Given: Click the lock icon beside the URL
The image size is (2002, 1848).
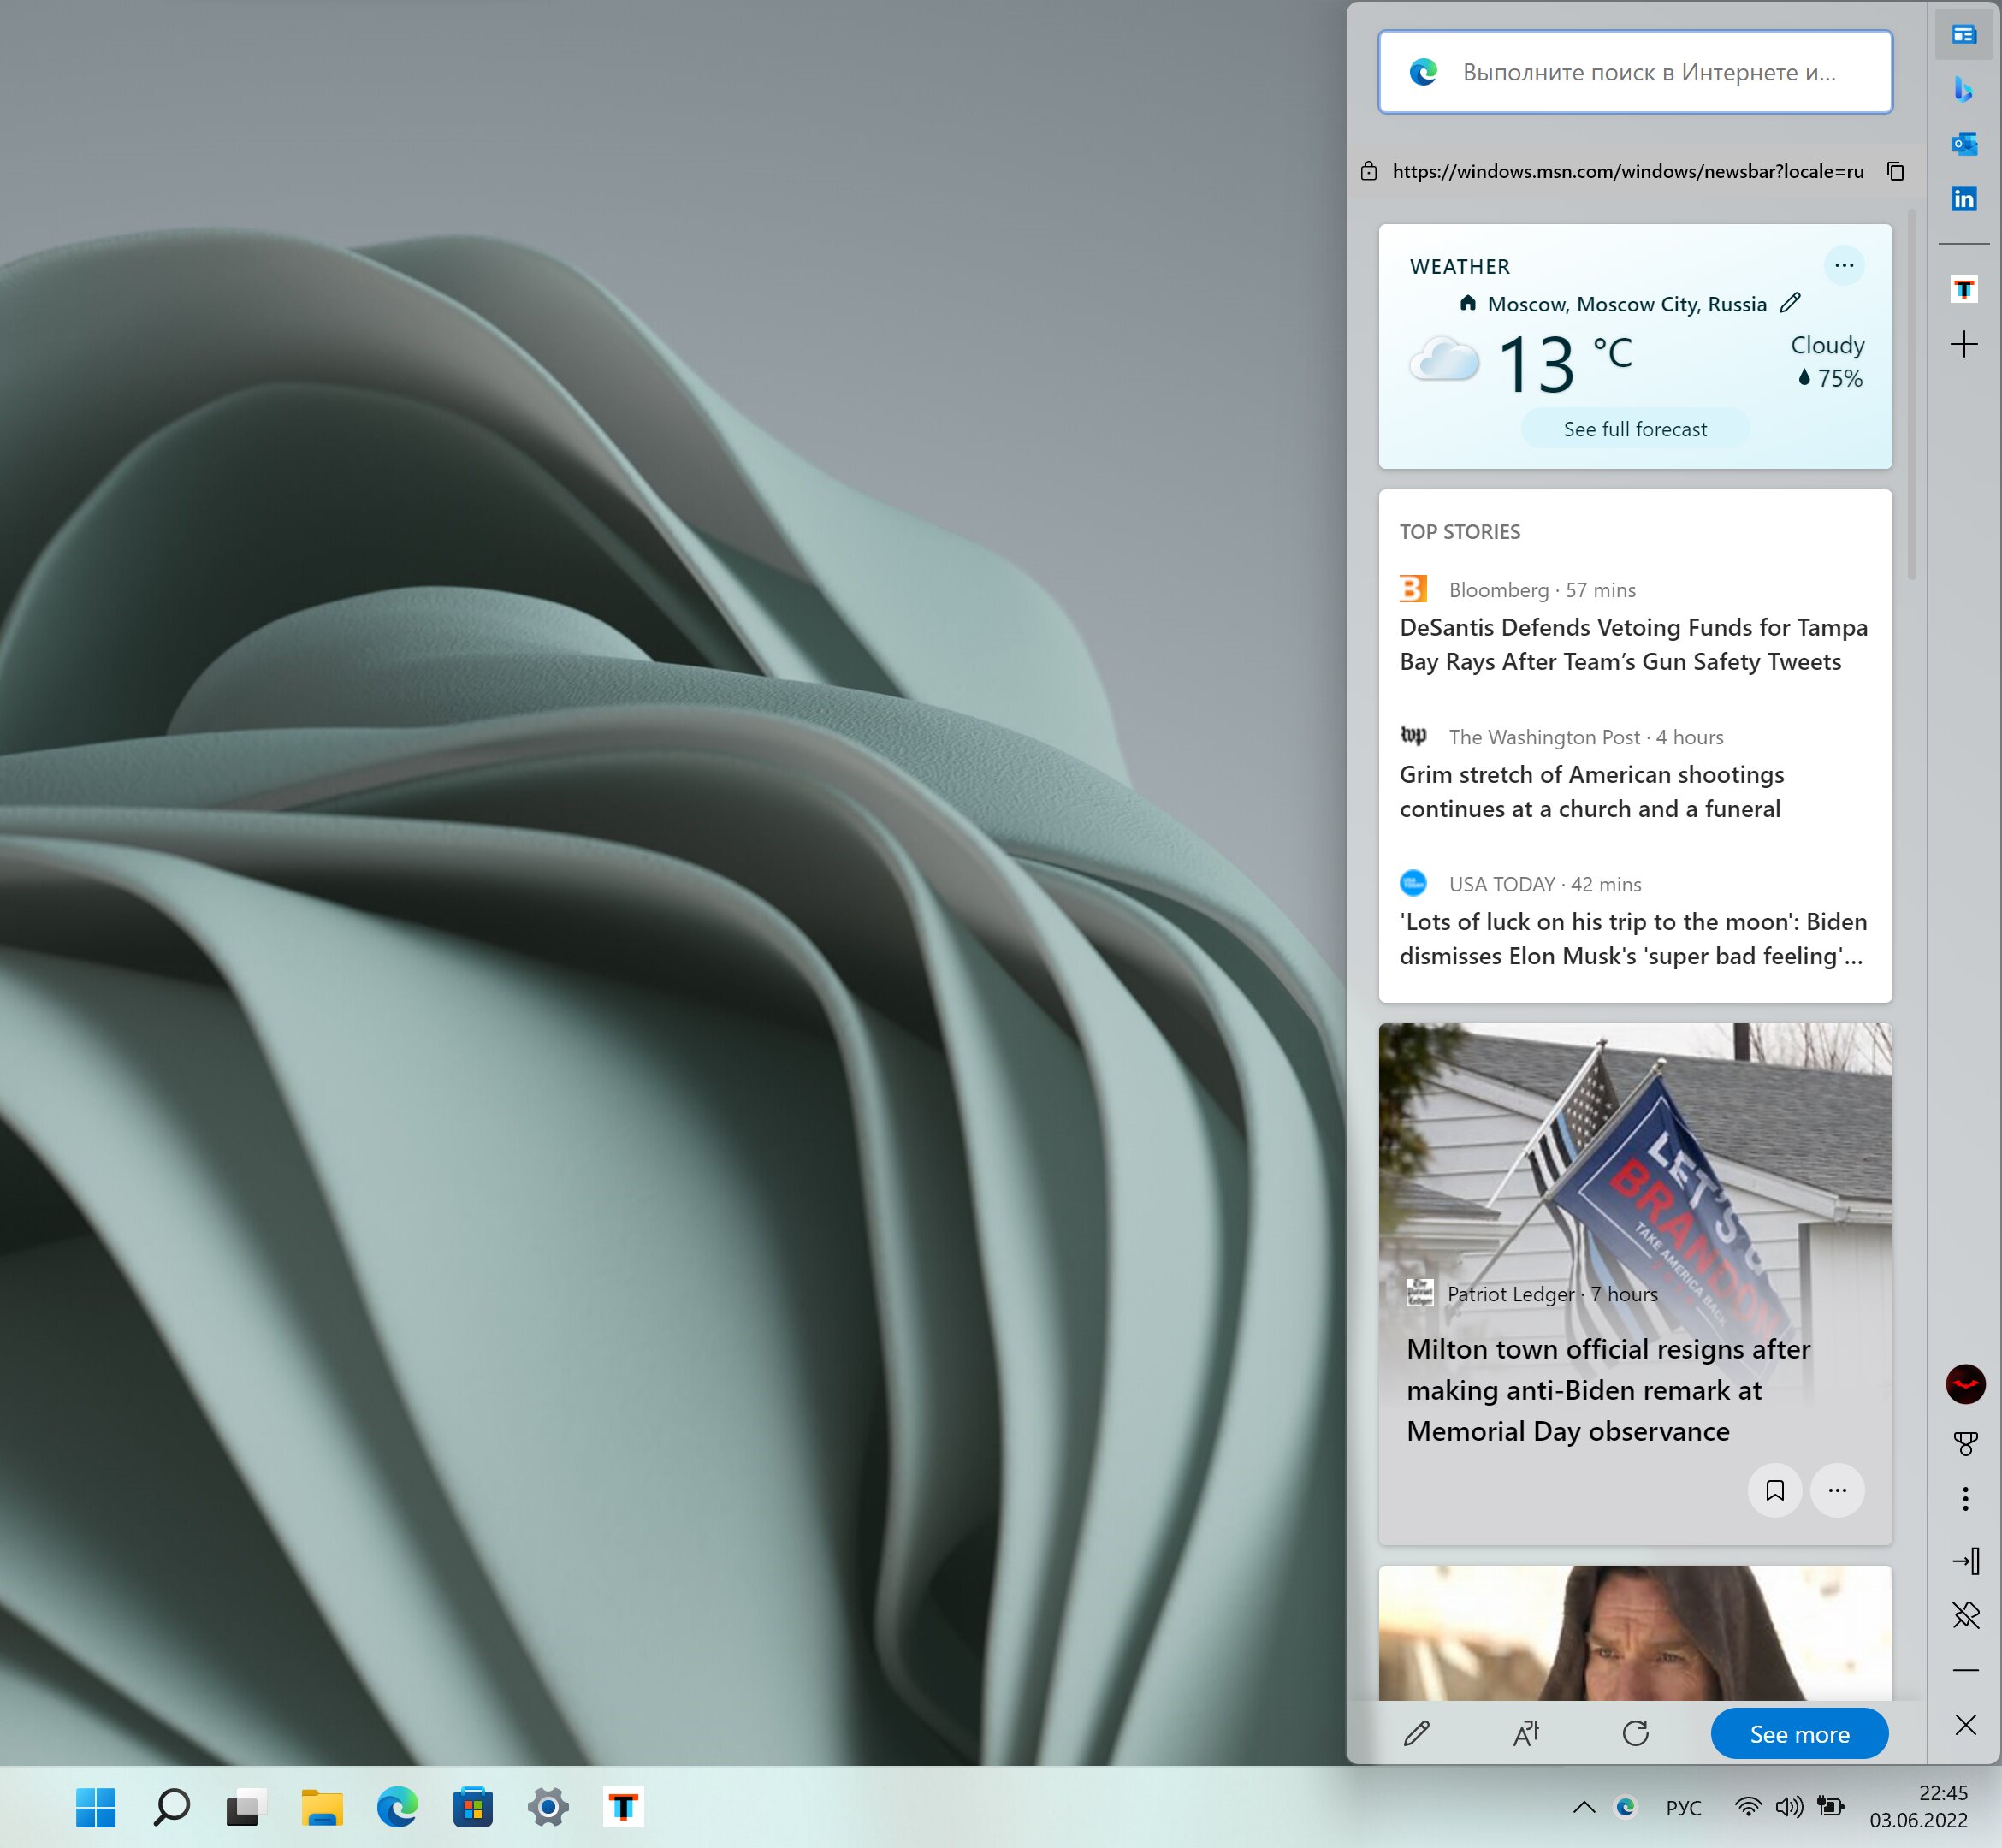Looking at the screenshot, I should click(x=1369, y=171).
